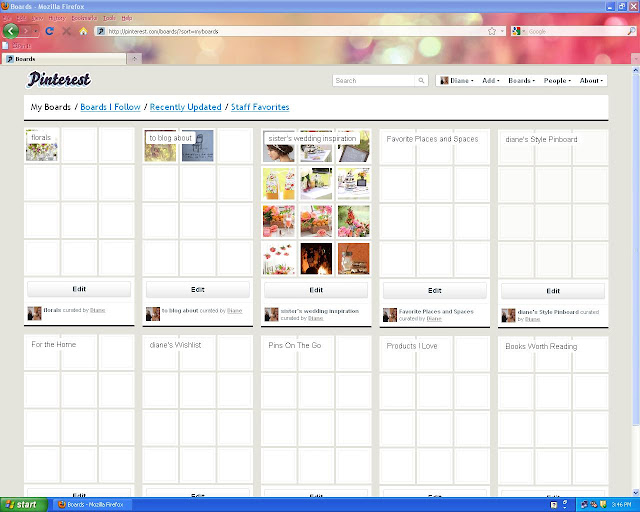Open the address bar history dropdown arrow
Image resolution: width=640 pixels, height=512 pixels.
point(502,31)
